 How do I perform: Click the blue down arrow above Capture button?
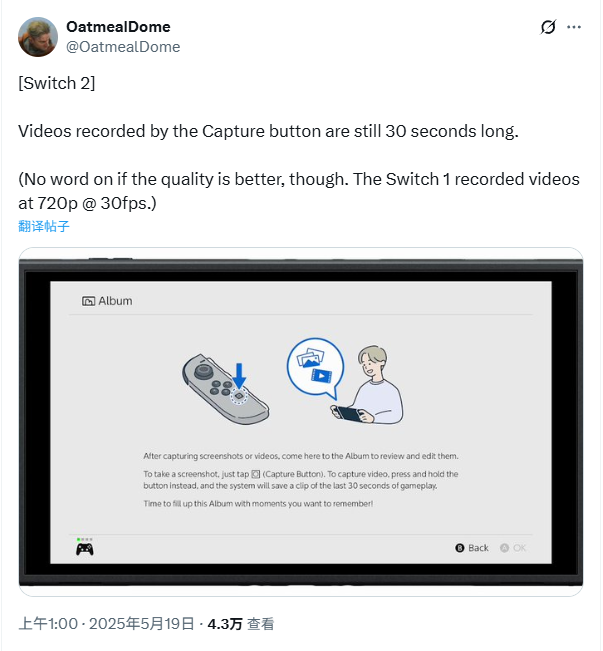(x=239, y=375)
